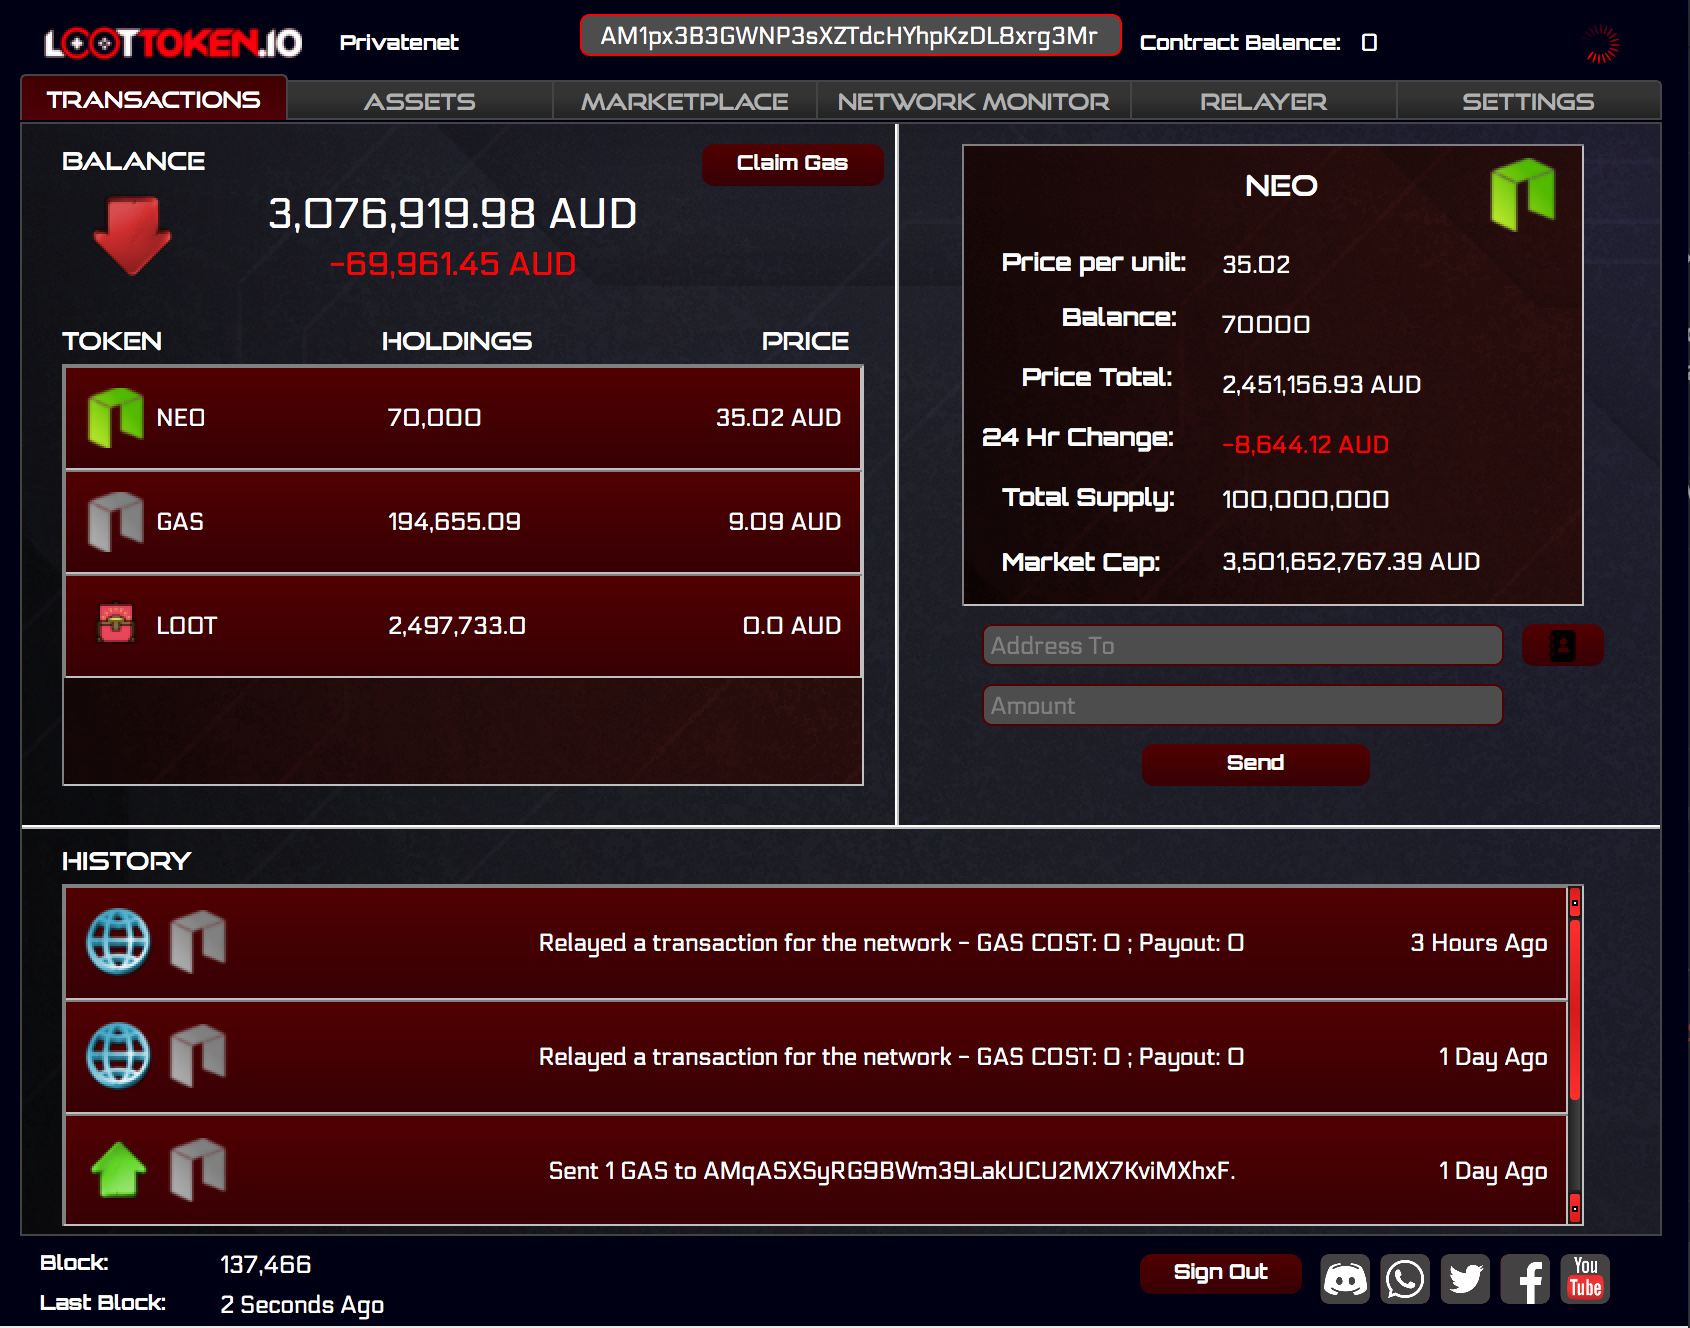Open the WhatsApp social icon
The height and width of the screenshot is (1328, 1690).
(1405, 1279)
